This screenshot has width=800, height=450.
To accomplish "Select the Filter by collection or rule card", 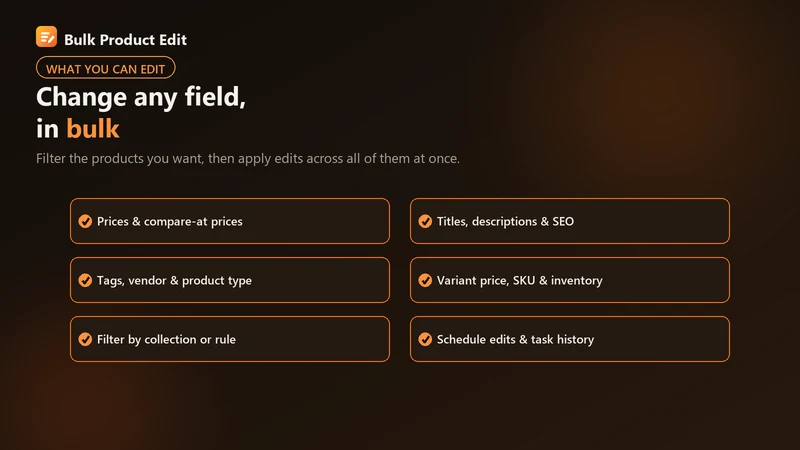I will (230, 339).
